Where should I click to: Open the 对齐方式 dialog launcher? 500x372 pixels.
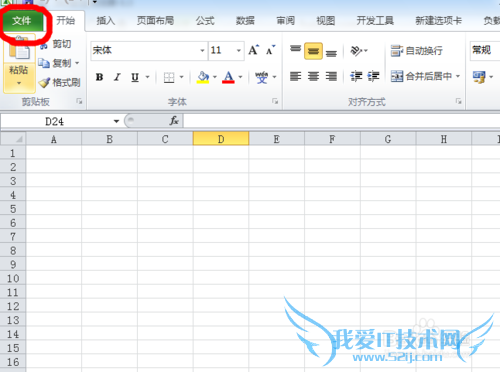coord(459,101)
